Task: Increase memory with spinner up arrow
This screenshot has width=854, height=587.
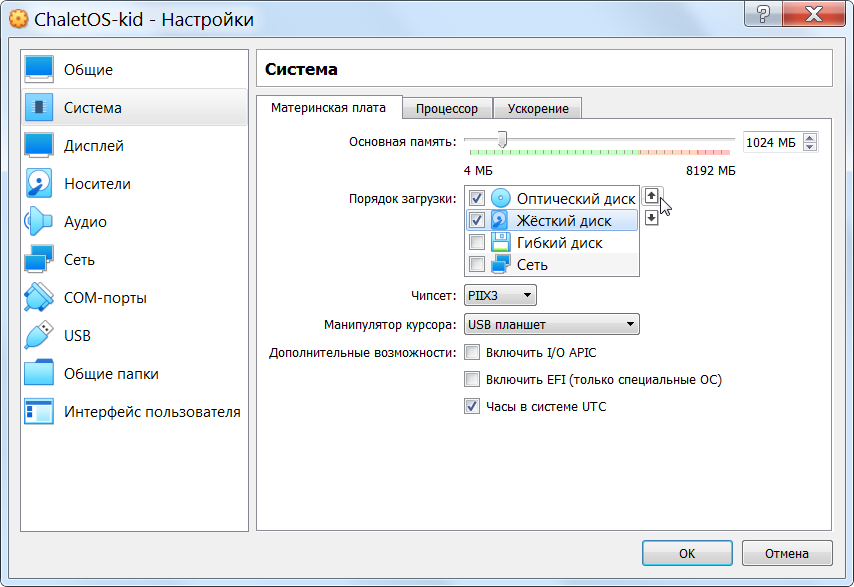Action: (x=810, y=138)
